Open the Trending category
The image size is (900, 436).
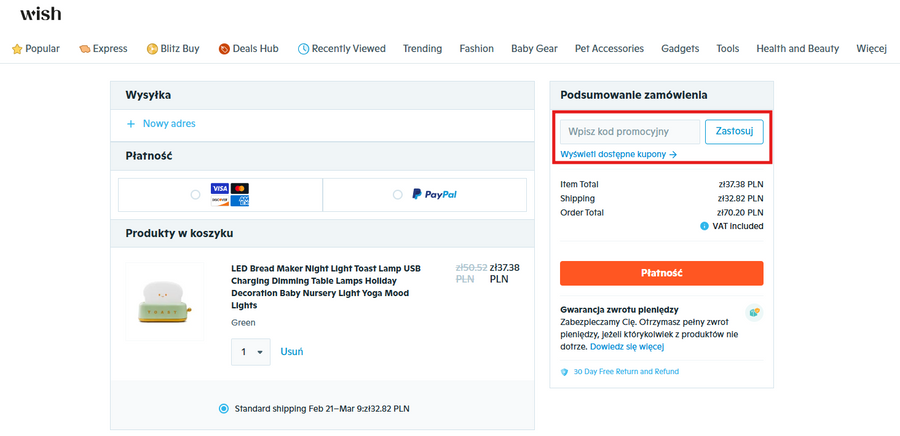coord(422,48)
